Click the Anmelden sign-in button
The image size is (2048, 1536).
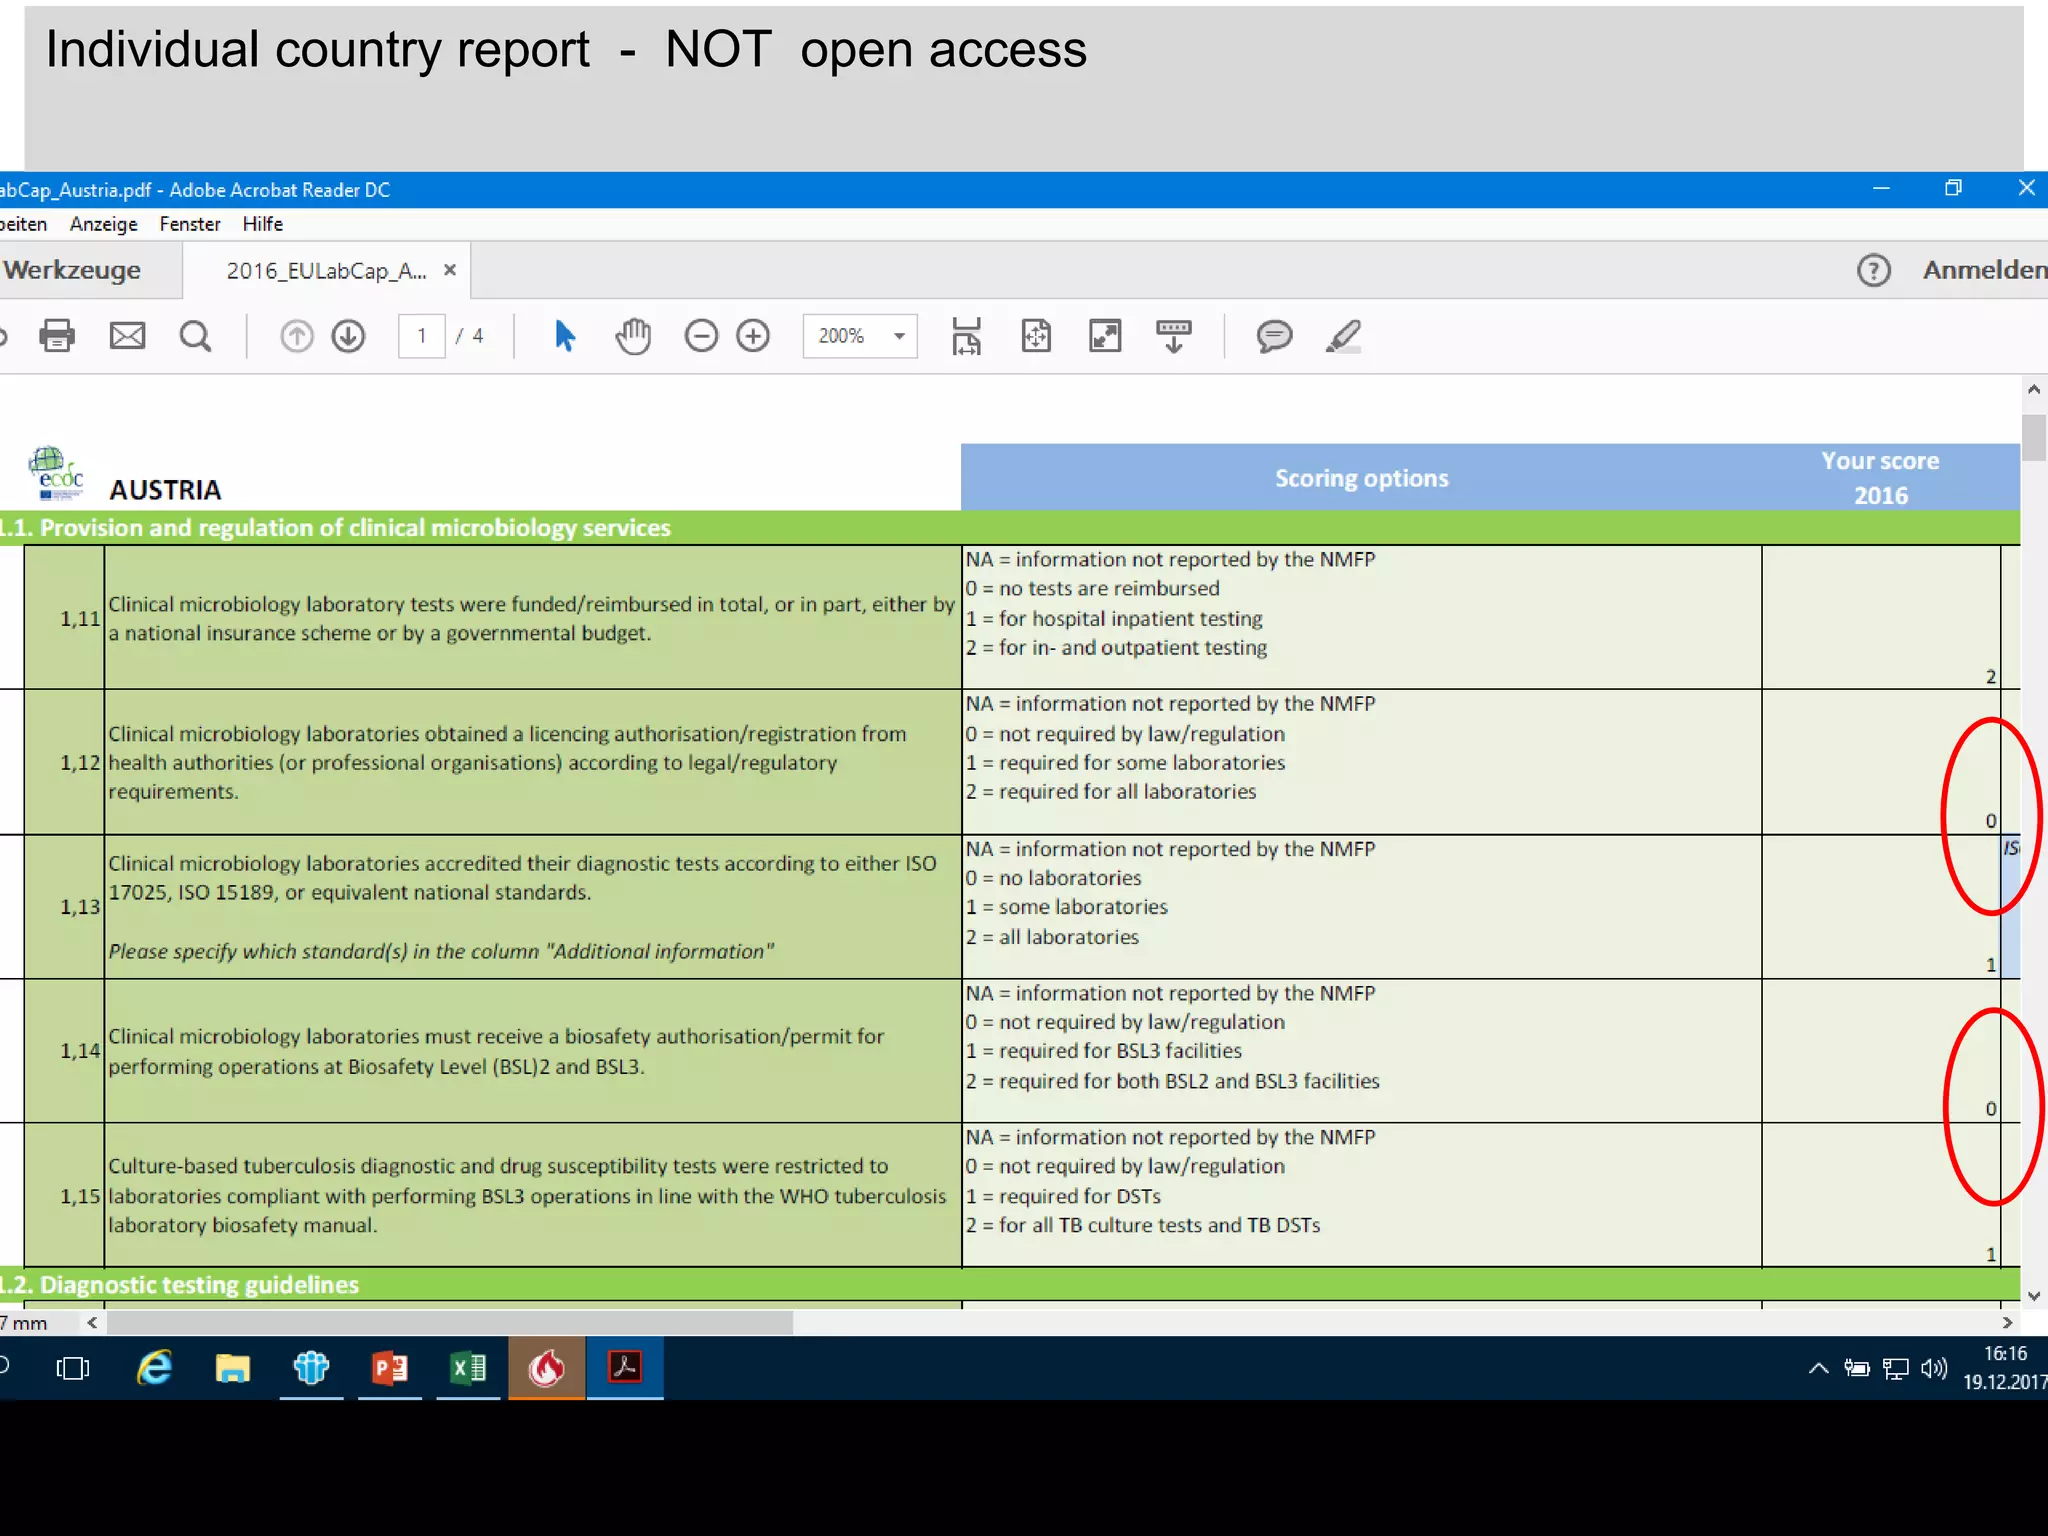click(1985, 270)
